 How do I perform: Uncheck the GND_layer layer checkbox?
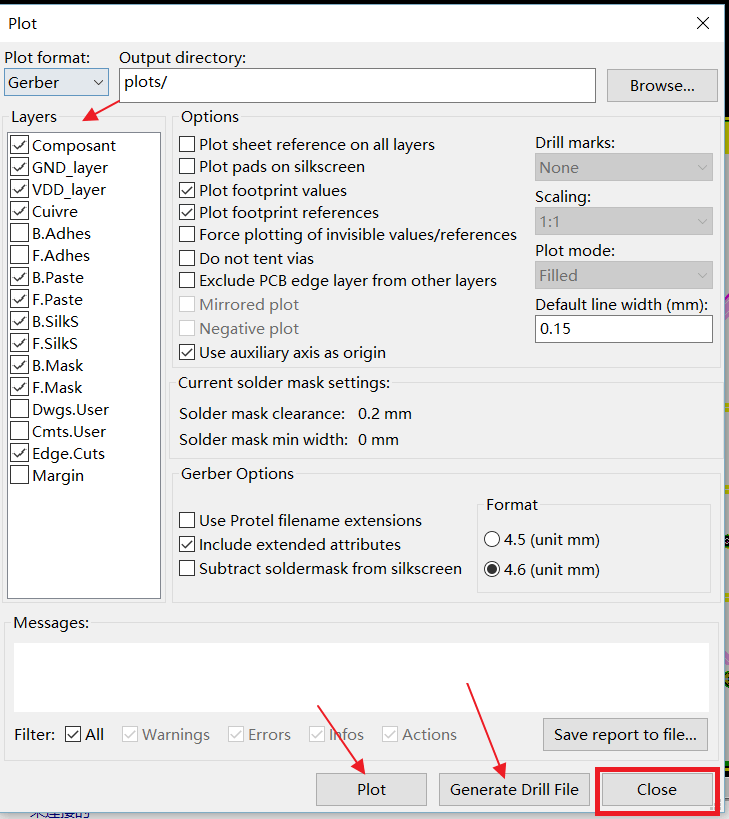coord(19,168)
